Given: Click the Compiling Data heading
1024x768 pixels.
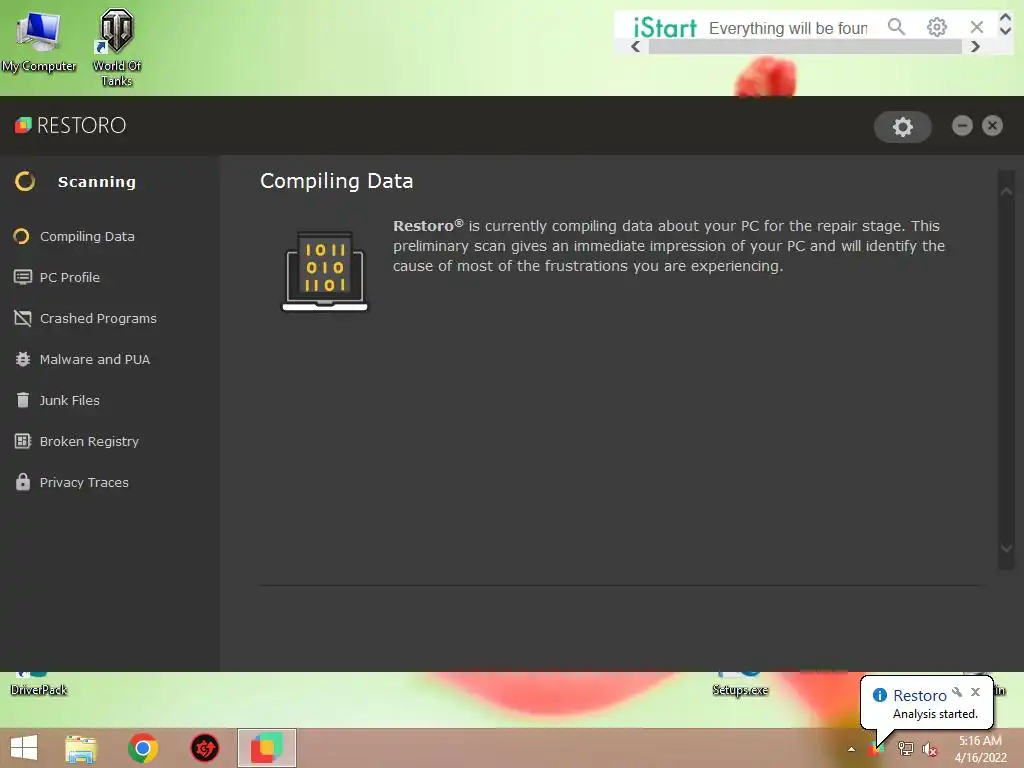Looking at the screenshot, I should pos(336,181).
